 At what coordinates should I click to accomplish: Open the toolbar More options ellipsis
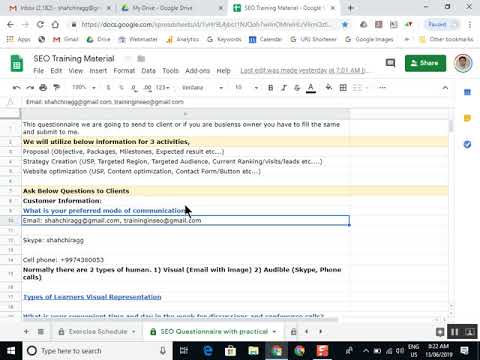tap(382, 88)
